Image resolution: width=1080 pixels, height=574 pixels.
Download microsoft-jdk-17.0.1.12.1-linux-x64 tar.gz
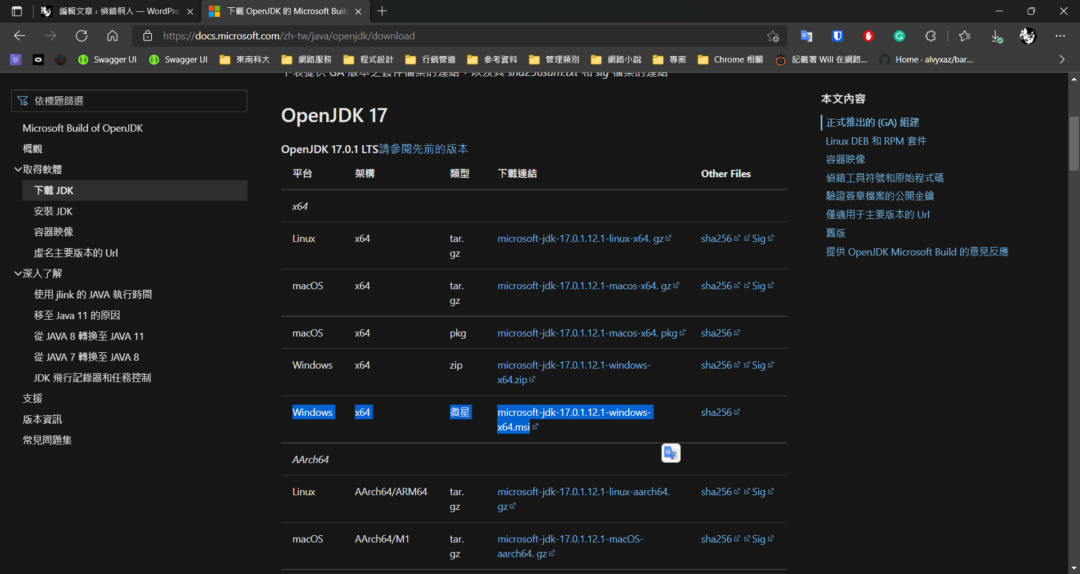(584, 238)
